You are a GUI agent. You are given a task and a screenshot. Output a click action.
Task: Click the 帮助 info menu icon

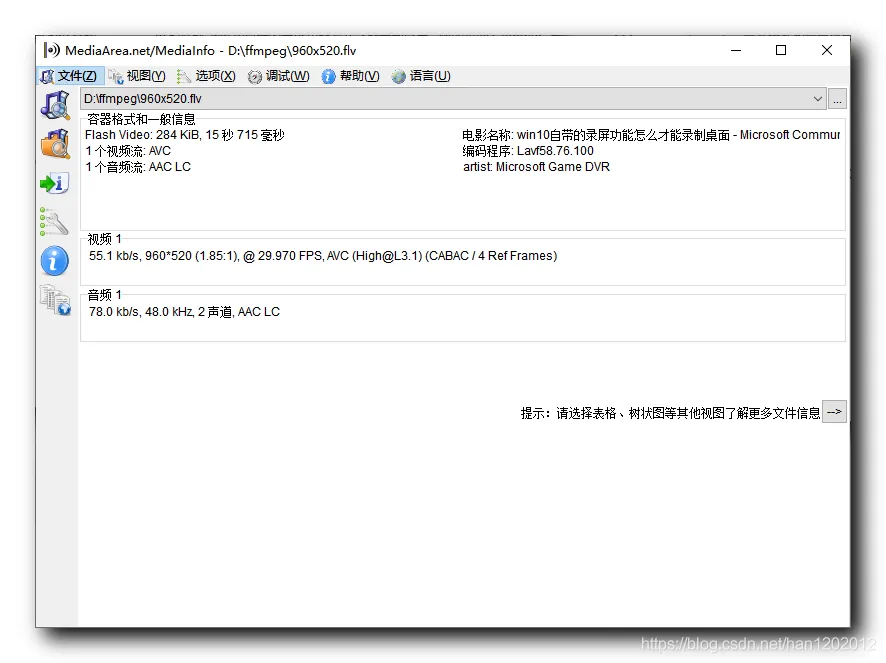coord(328,76)
